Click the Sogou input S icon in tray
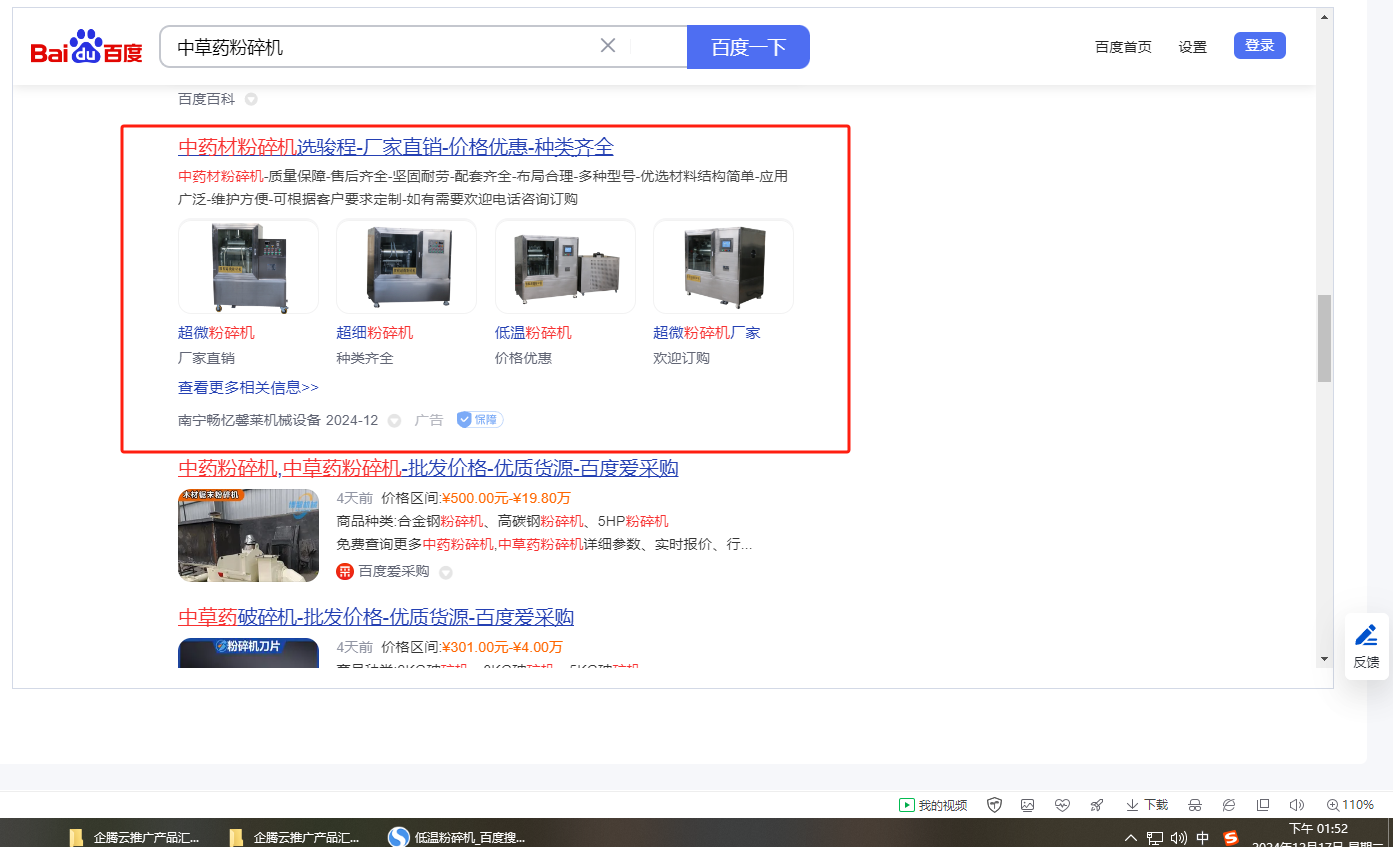 [1231, 838]
